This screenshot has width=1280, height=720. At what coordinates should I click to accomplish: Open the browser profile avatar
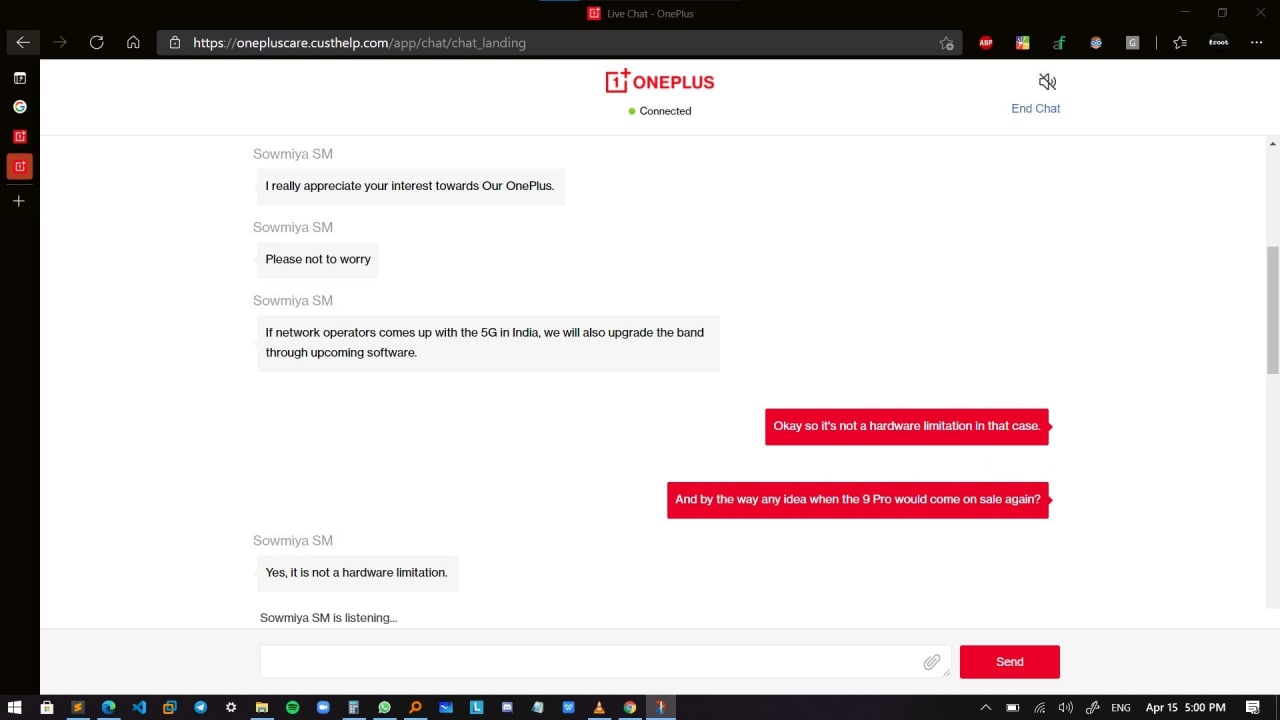[1218, 43]
